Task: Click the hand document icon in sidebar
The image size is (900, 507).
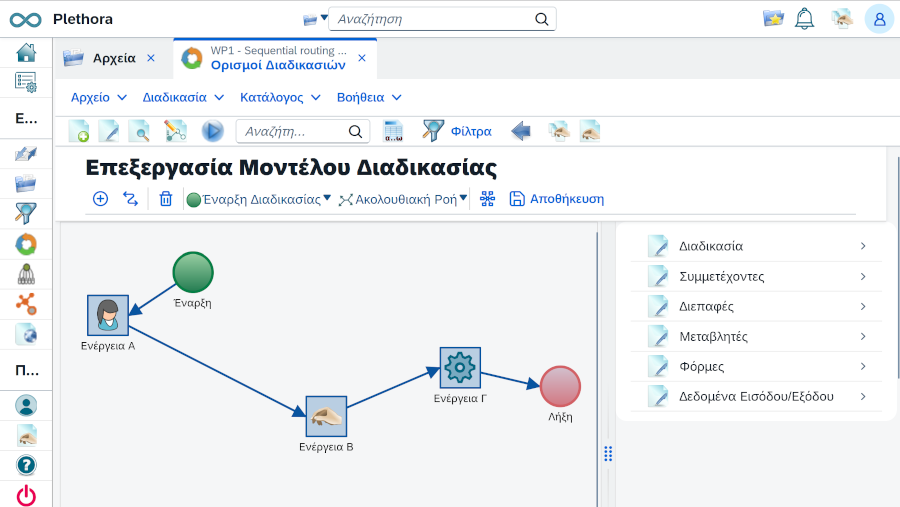Action: click(x=26, y=435)
